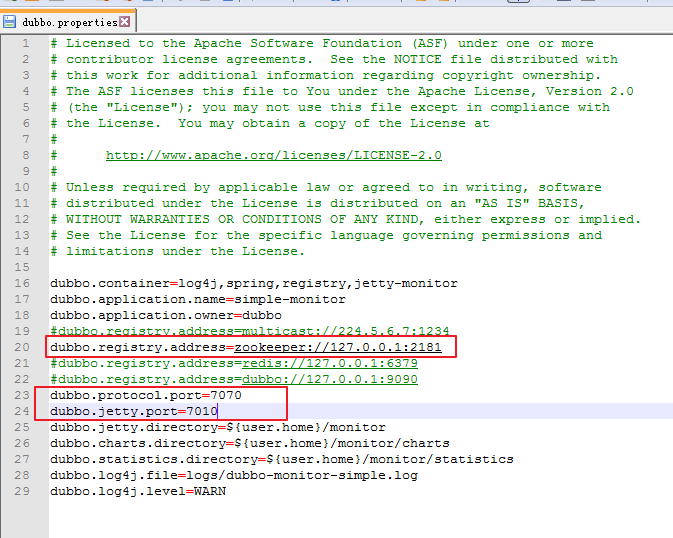Click comment 'the License. You may obtain a copy' line
Image resolution: width=673 pixels, height=538 pixels.
point(270,123)
